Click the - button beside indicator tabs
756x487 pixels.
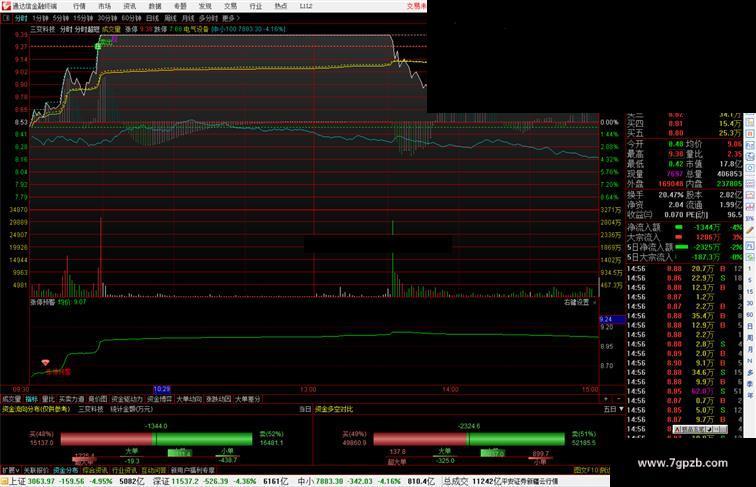619,399
